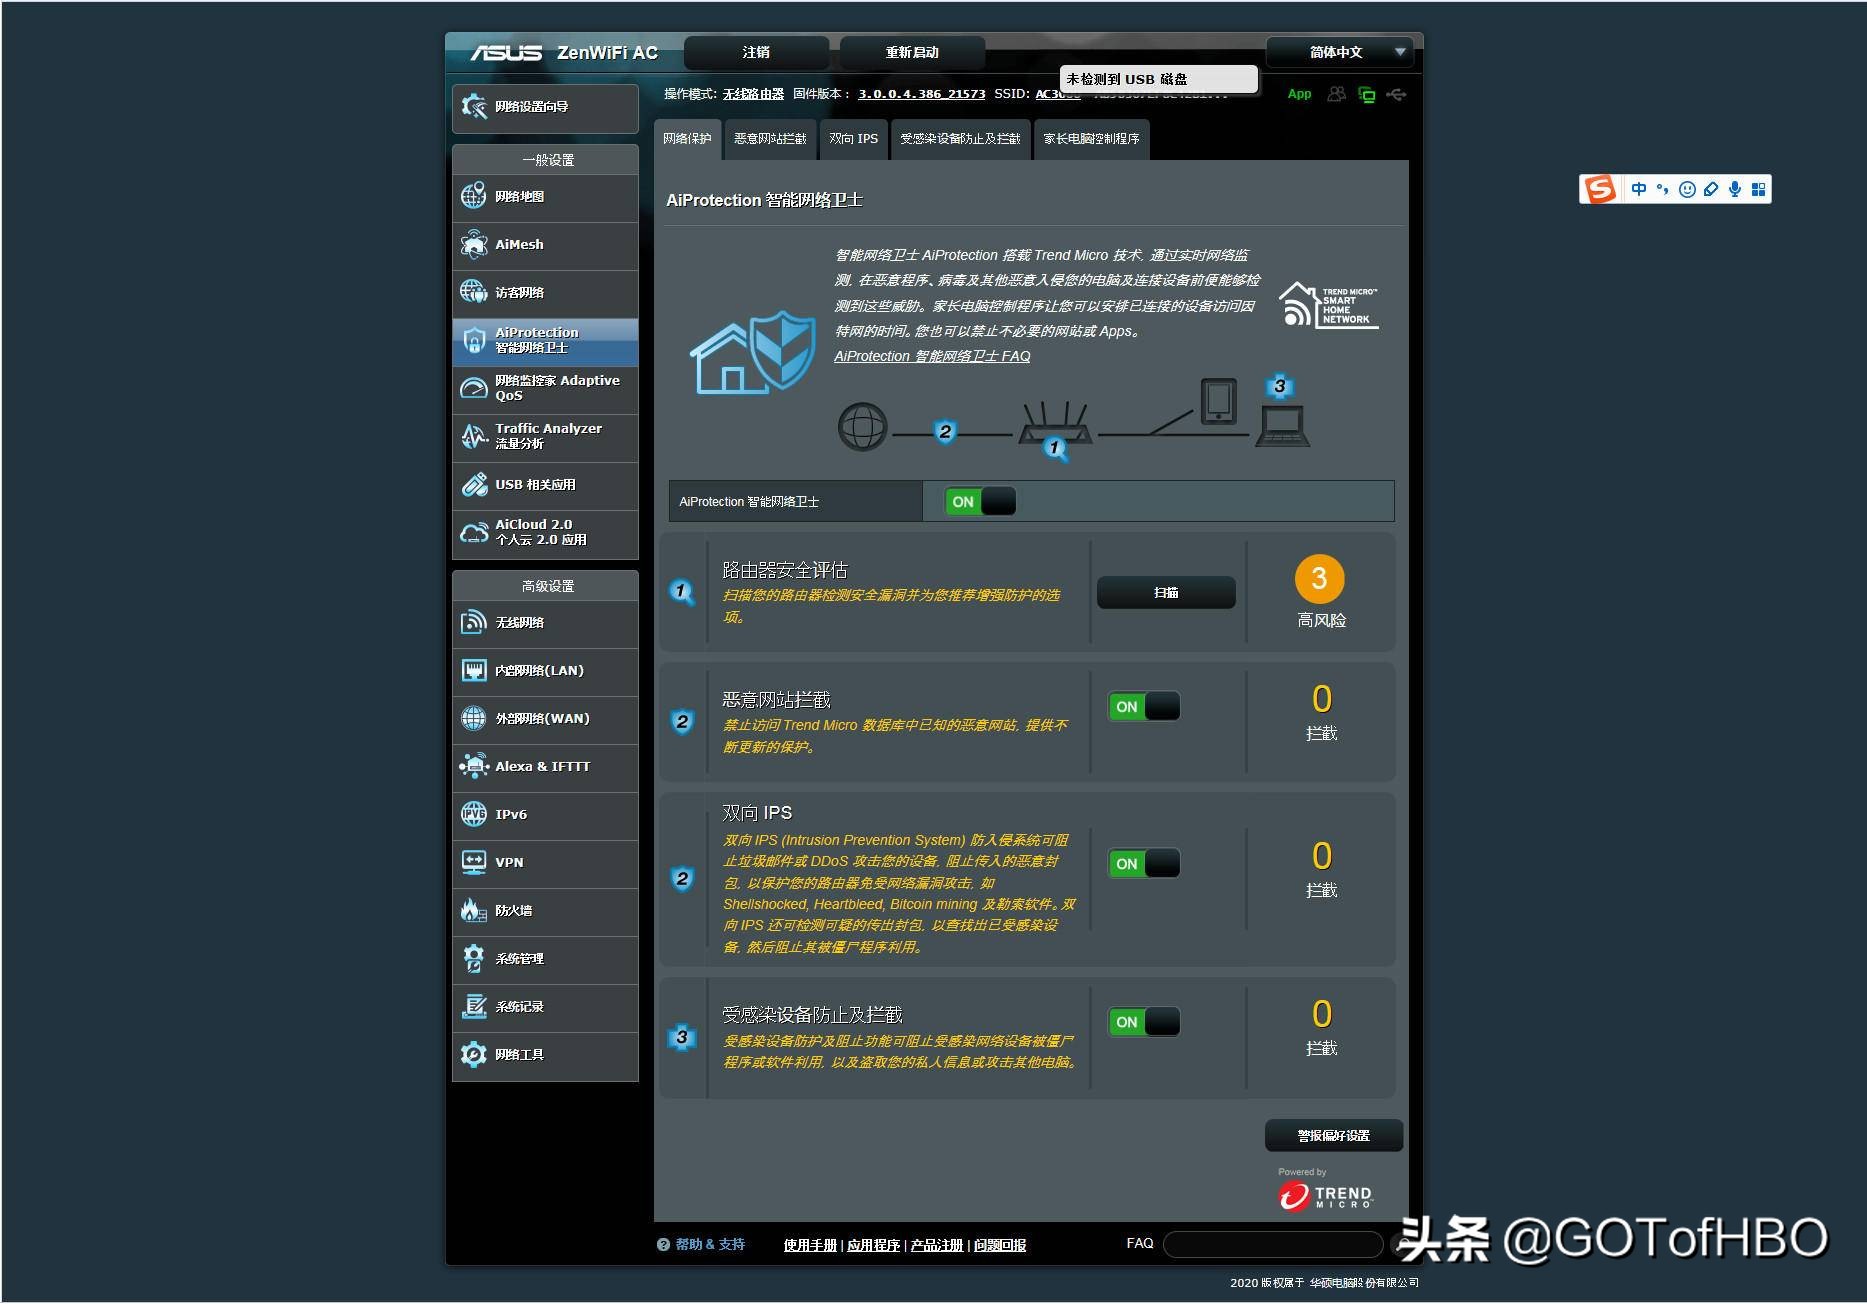Image resolution: width=1867 pixels, height=1304 pixels.
Task: Open the 防火墙 firewall flame icon
Action: pos(474,910)
